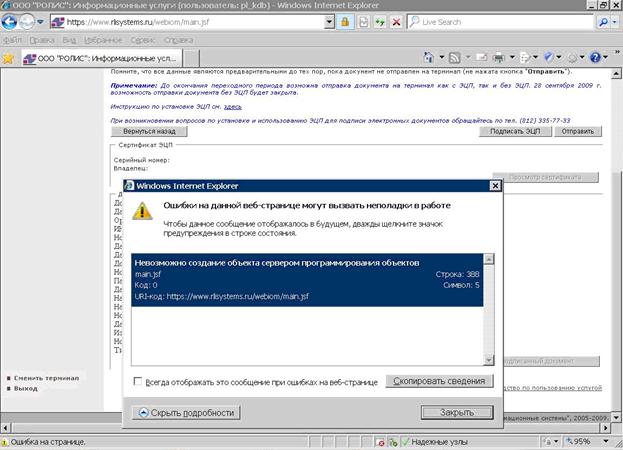Click the ООО РОЛИС window title bar icon
Image resolution: width=623 pixels, height=450 pixels.
6,5
